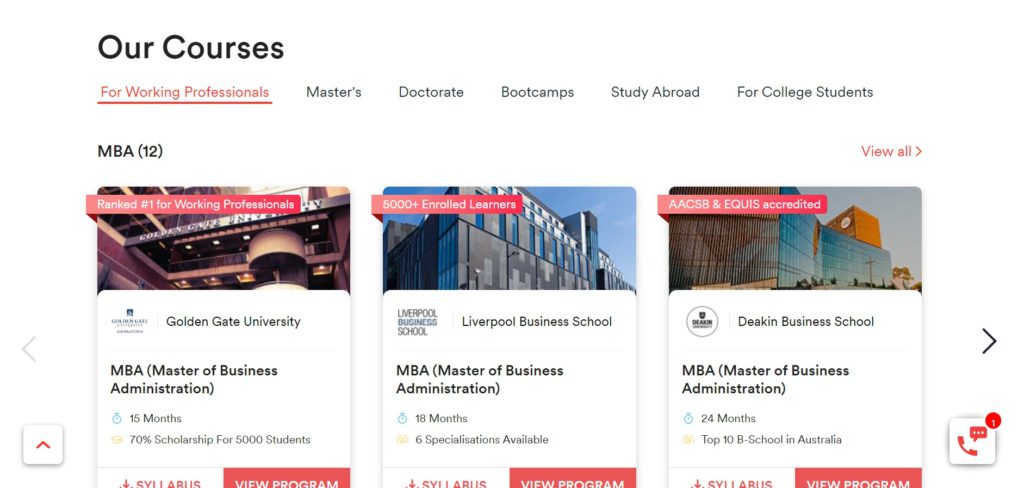The width and height of the screenshot is (1024, 488).
Task: Select the Master's tab
Action: pyautogui.click(x=334, y=92)
